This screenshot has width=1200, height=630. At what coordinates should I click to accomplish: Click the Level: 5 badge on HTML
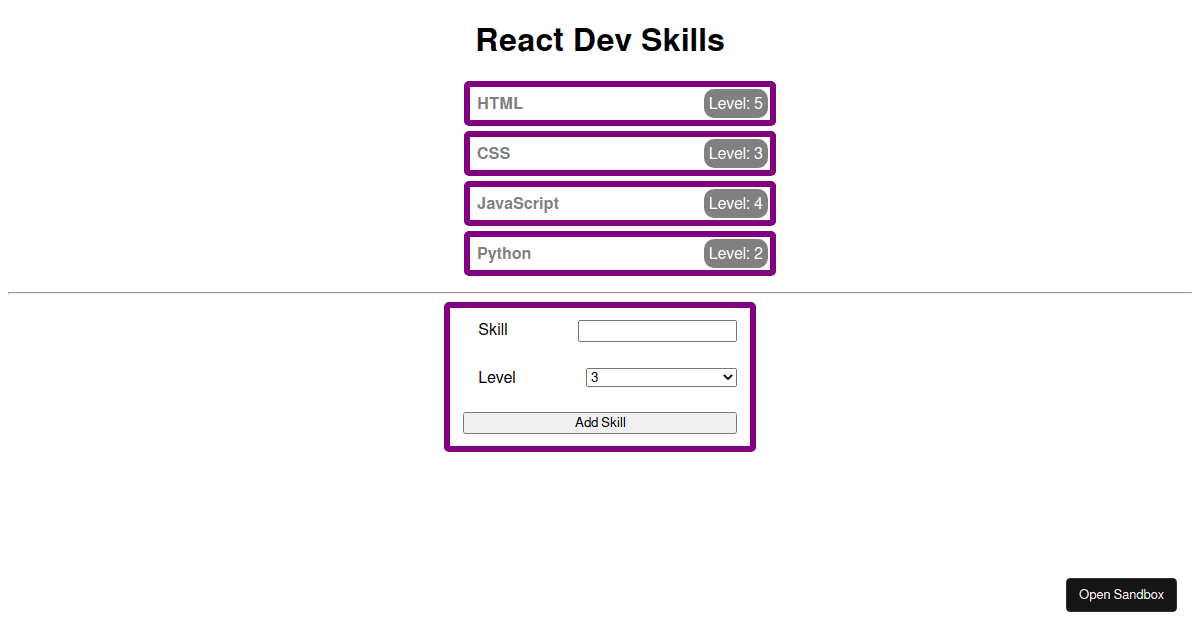735,103
